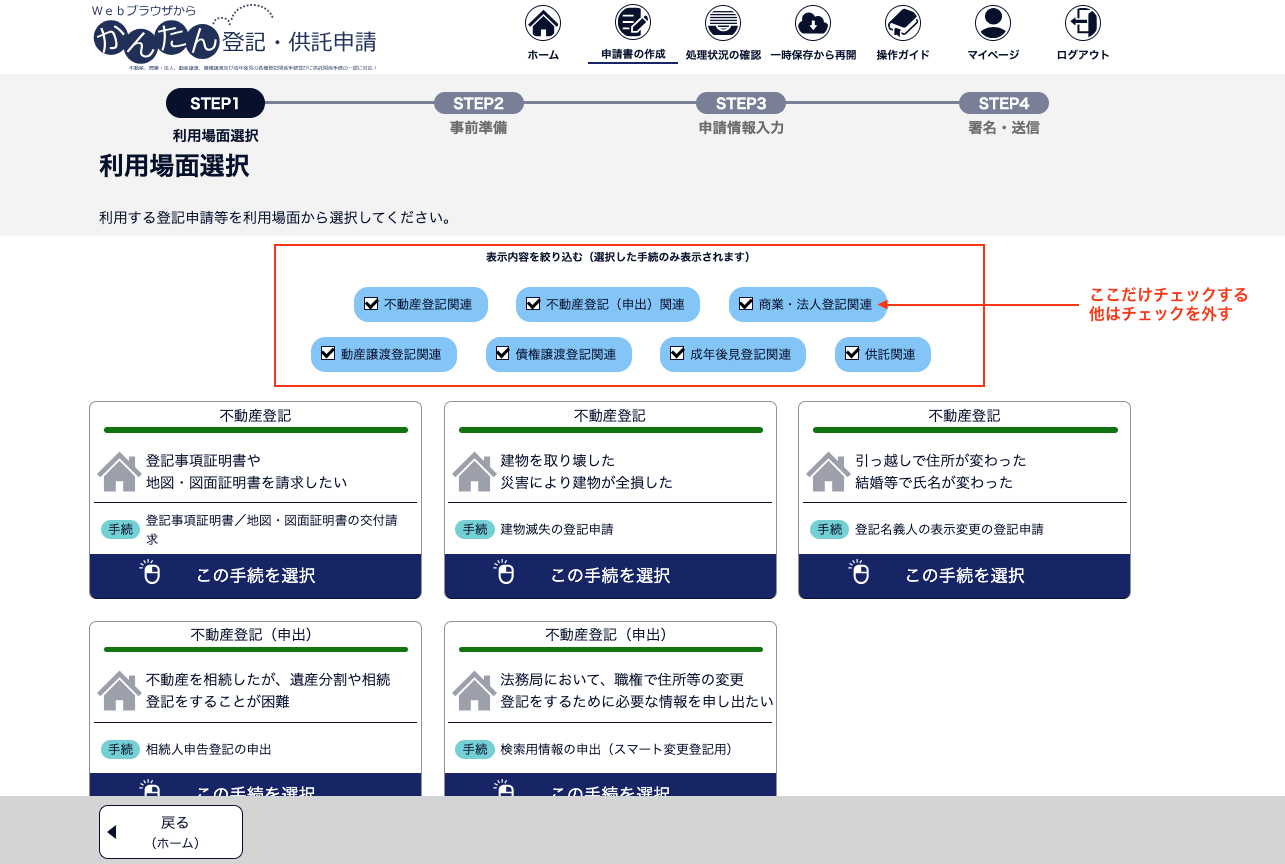Toggle the 商業・法人登記関連 checkbox
1285x864 pixels.
(x=746, y=304)
